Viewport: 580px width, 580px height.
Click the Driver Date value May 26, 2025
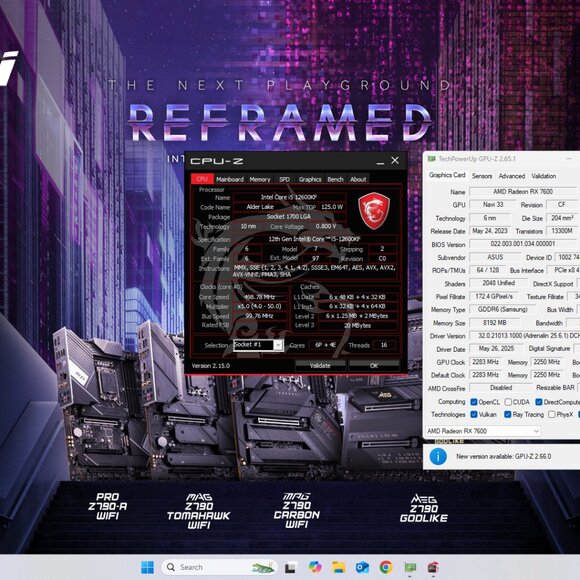click(496, 349)
